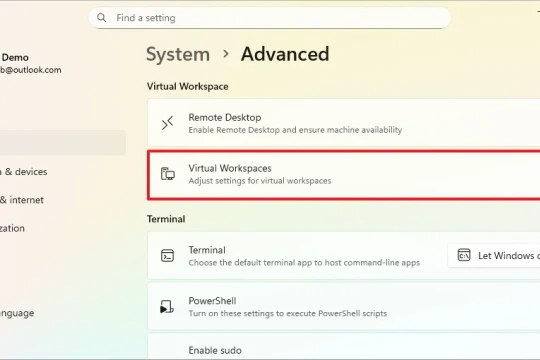The height and width of the screenshot is (360, 540).
Task: Click the Remote Desktop icon
Action: pyautogui.click(x=167, y=123)
